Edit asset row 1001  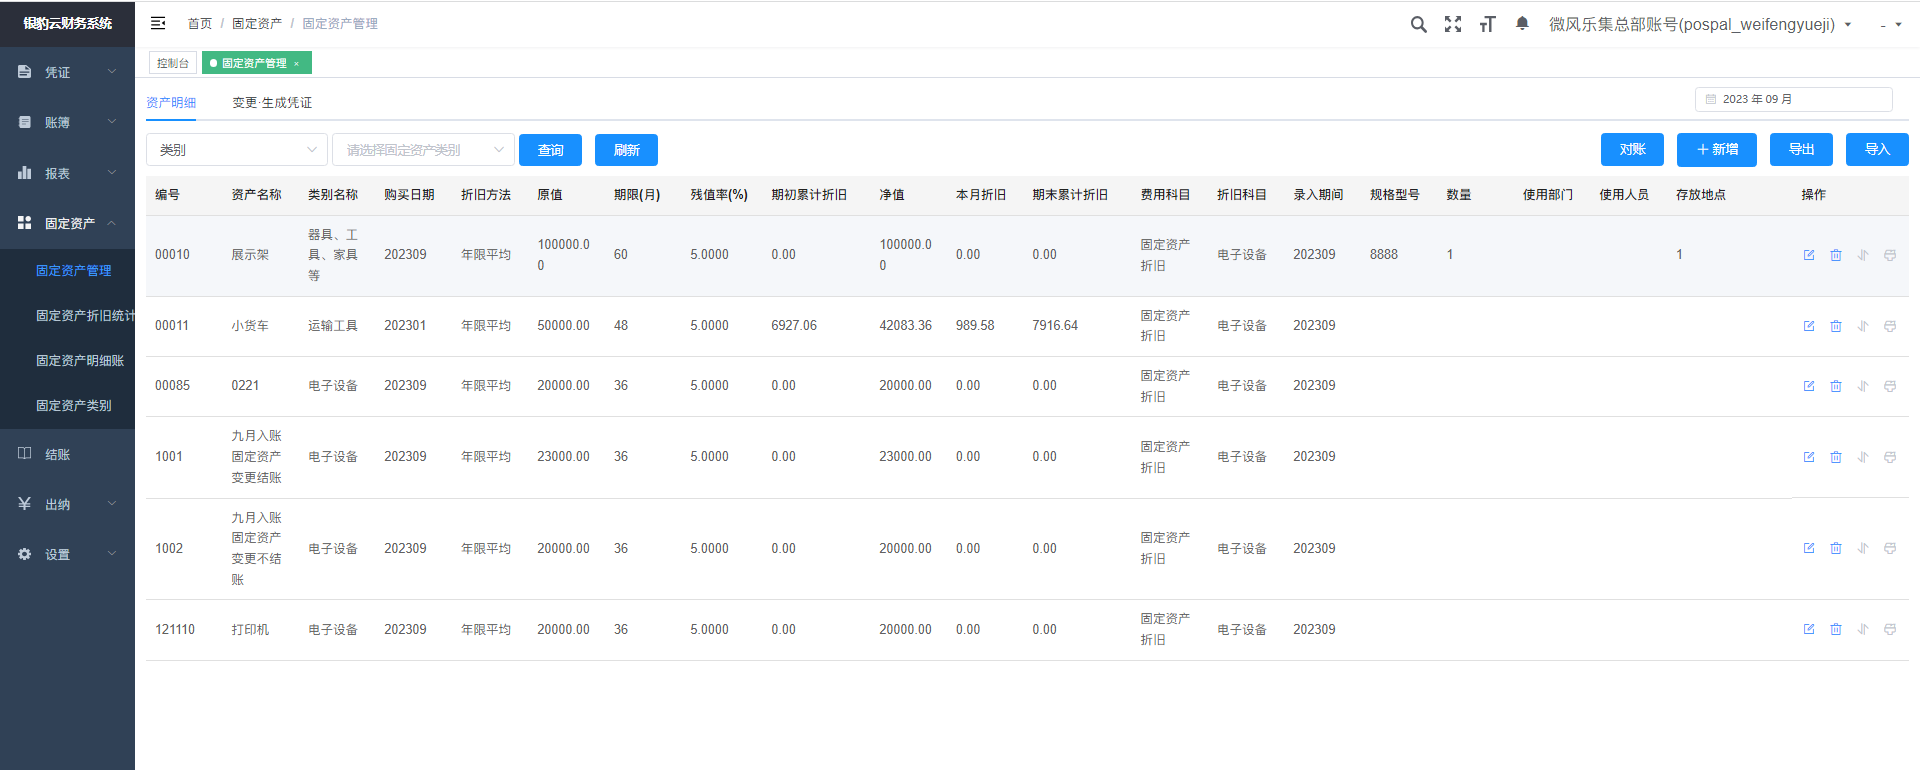(1809, 457)
